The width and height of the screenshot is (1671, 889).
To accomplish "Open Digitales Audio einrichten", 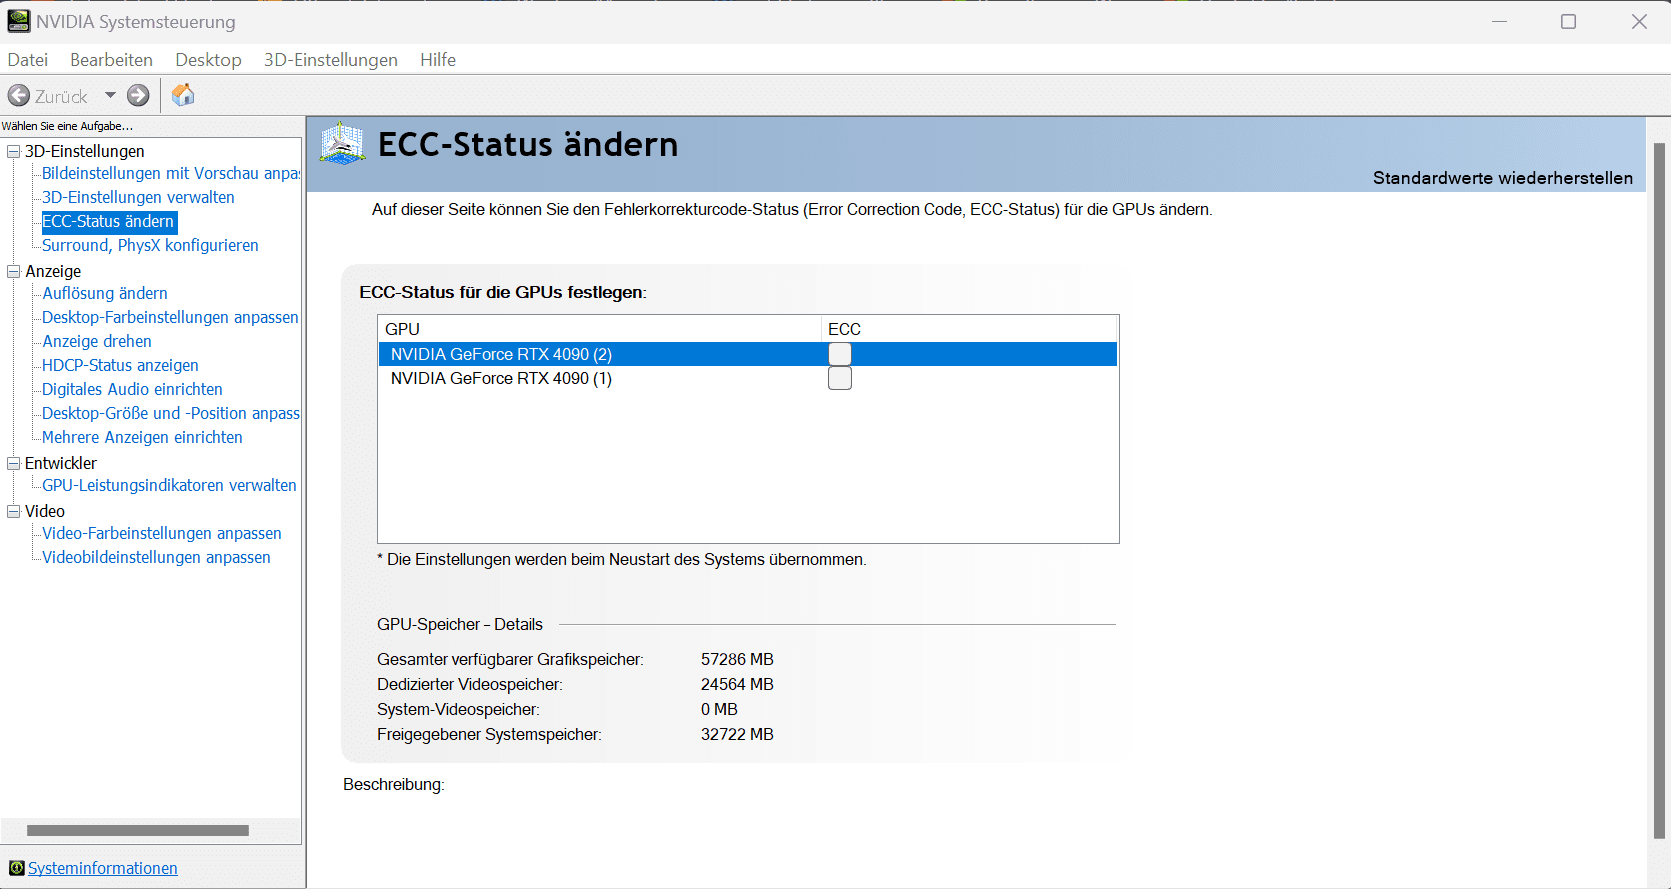I will (132, 389).
